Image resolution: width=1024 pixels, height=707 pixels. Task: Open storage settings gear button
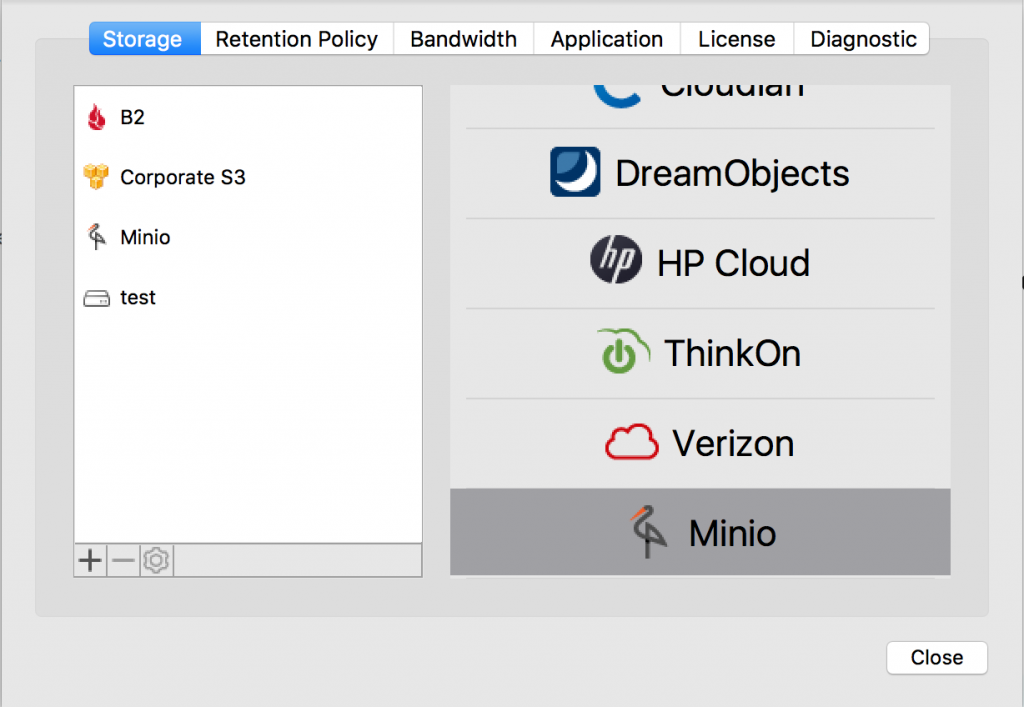(x=156, y=560)
